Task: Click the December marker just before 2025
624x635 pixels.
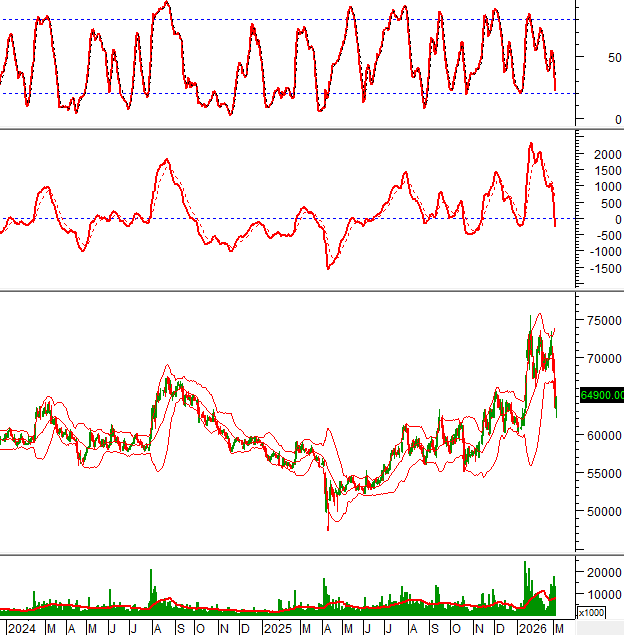Action: [x=245, y=628]
